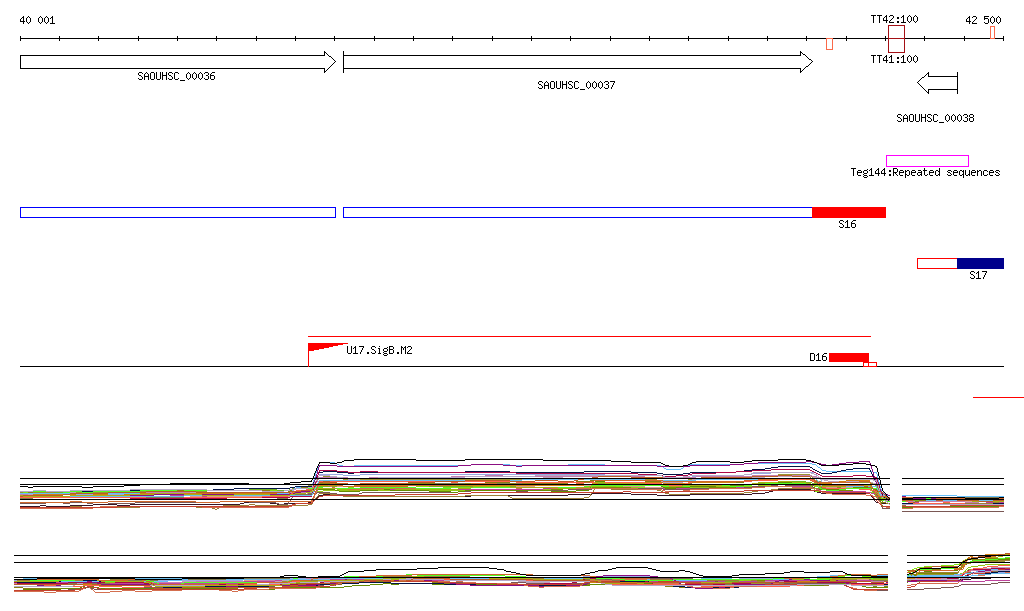Screen dimensions: 1024x611
Task: Select the SAOUHSC_00037 gene arrow
Action: pos(577,62)
